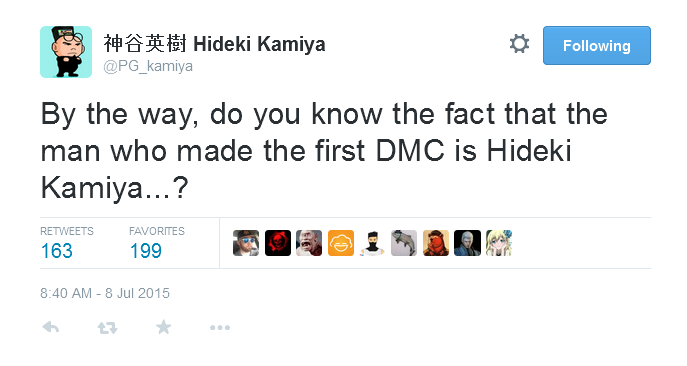Click the red-bearded character avatar
Screen dimensions: 687x366
(x=436, y=243)
